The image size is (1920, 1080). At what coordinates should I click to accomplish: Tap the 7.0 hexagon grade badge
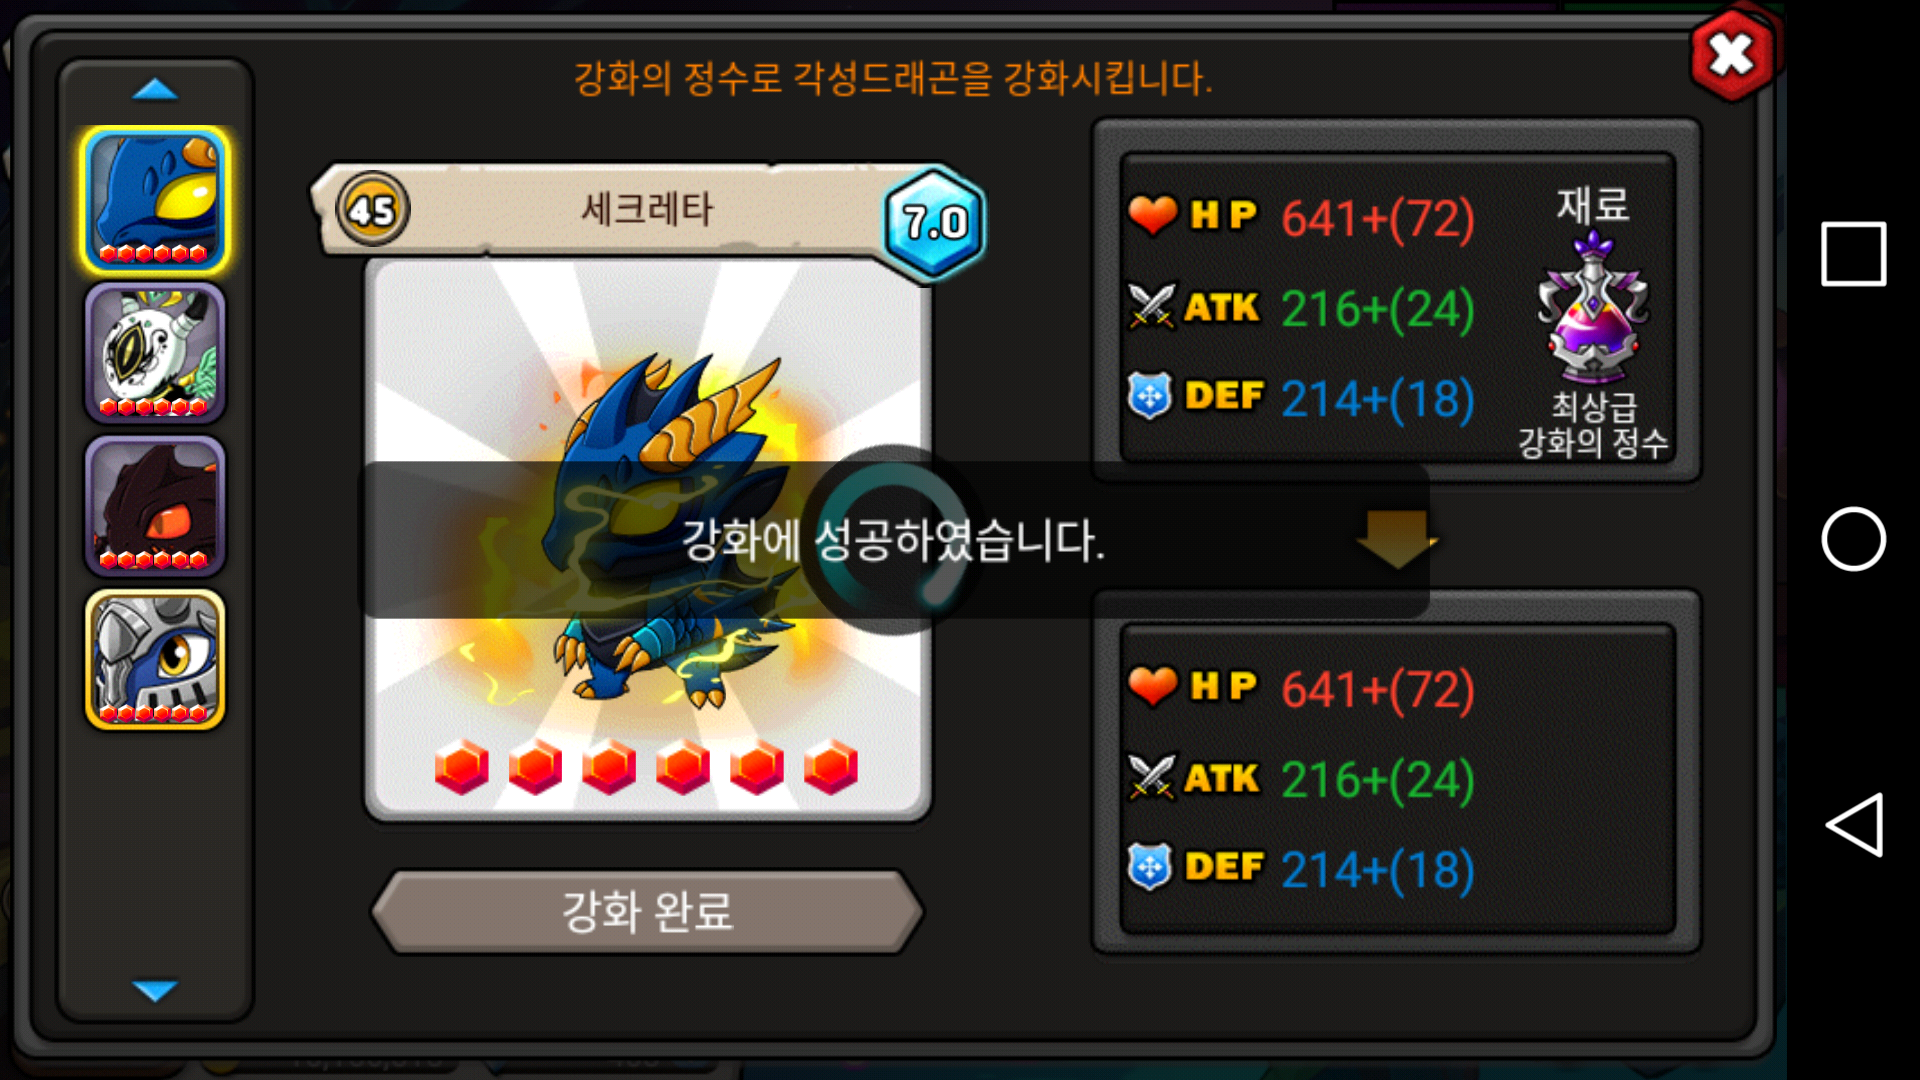pos(934,223)
